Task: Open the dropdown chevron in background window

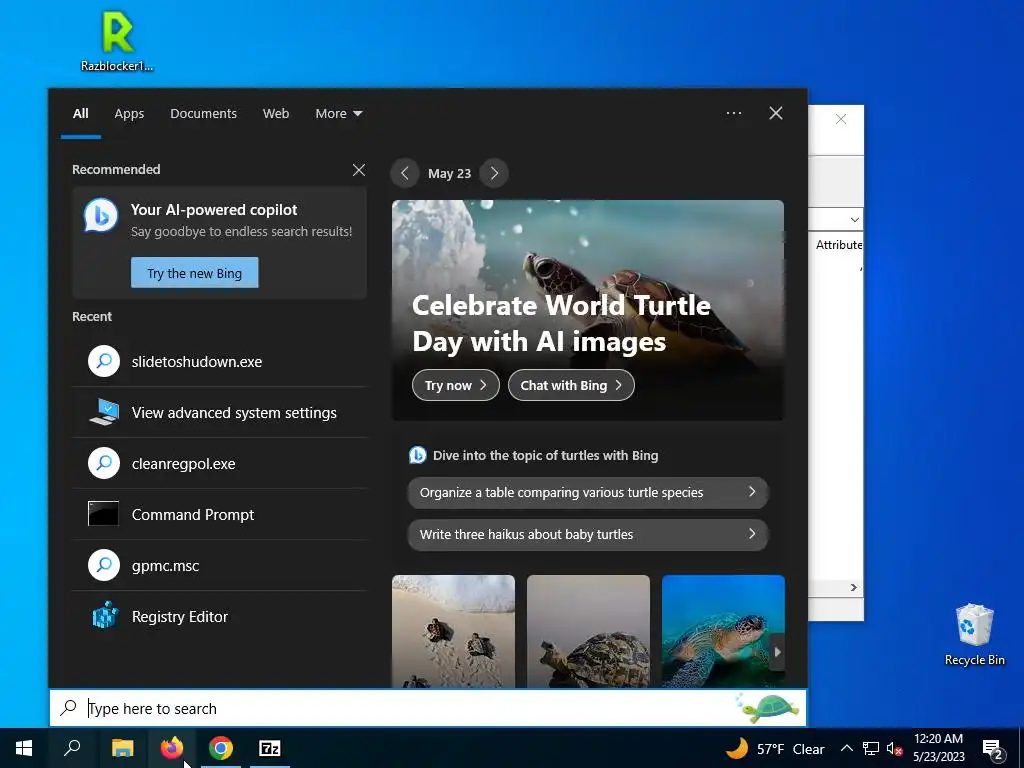Action: pos(855,219)
